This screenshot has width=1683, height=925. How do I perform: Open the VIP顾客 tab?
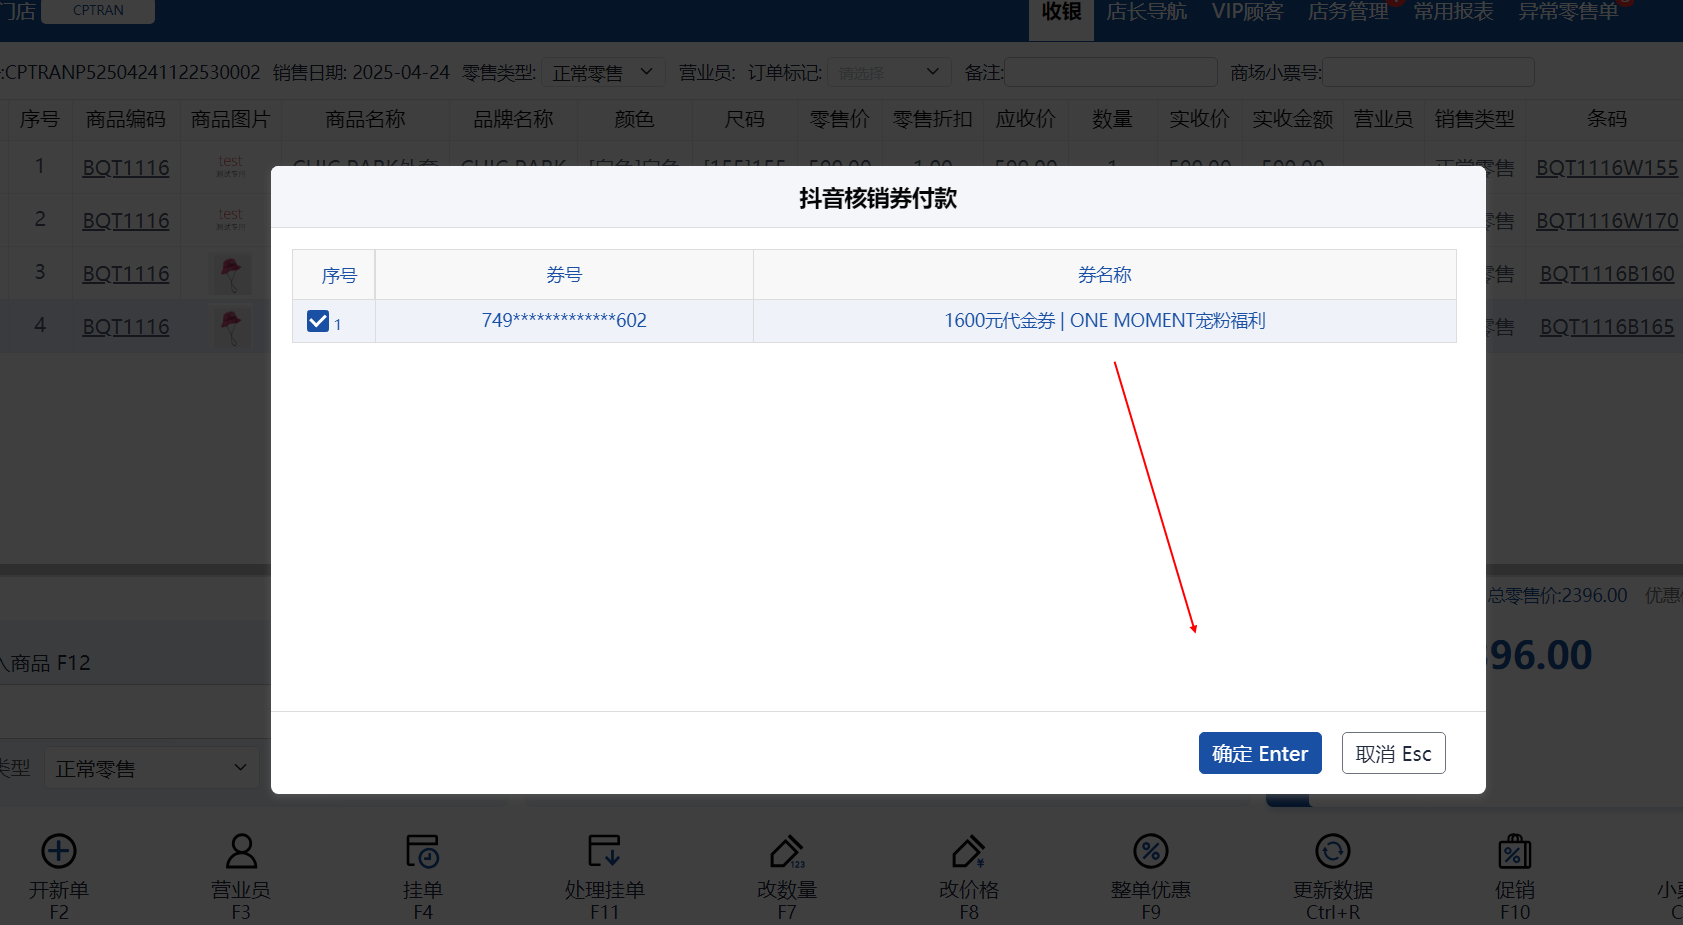pos(1247,12)
